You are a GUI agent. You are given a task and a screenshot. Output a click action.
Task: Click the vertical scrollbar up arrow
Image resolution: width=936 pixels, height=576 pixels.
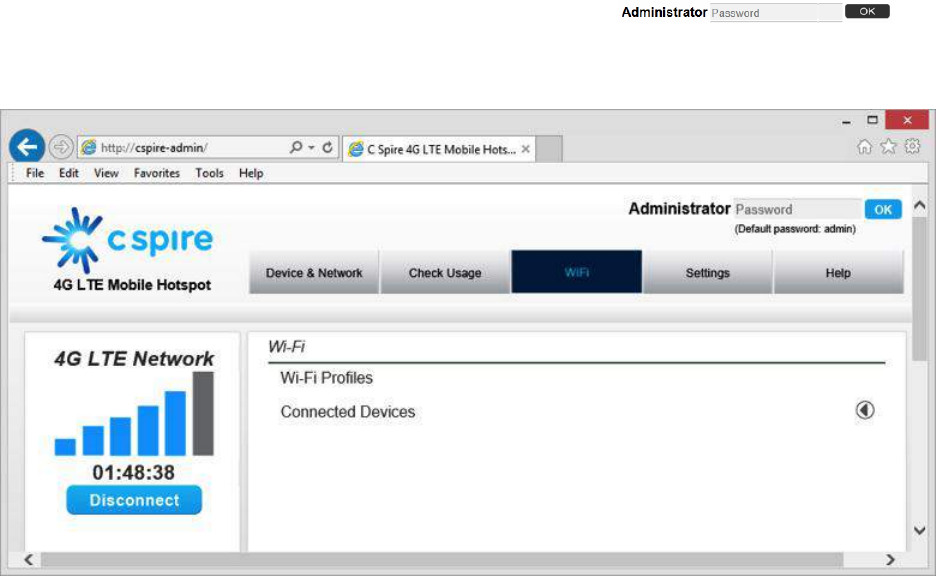920,205
